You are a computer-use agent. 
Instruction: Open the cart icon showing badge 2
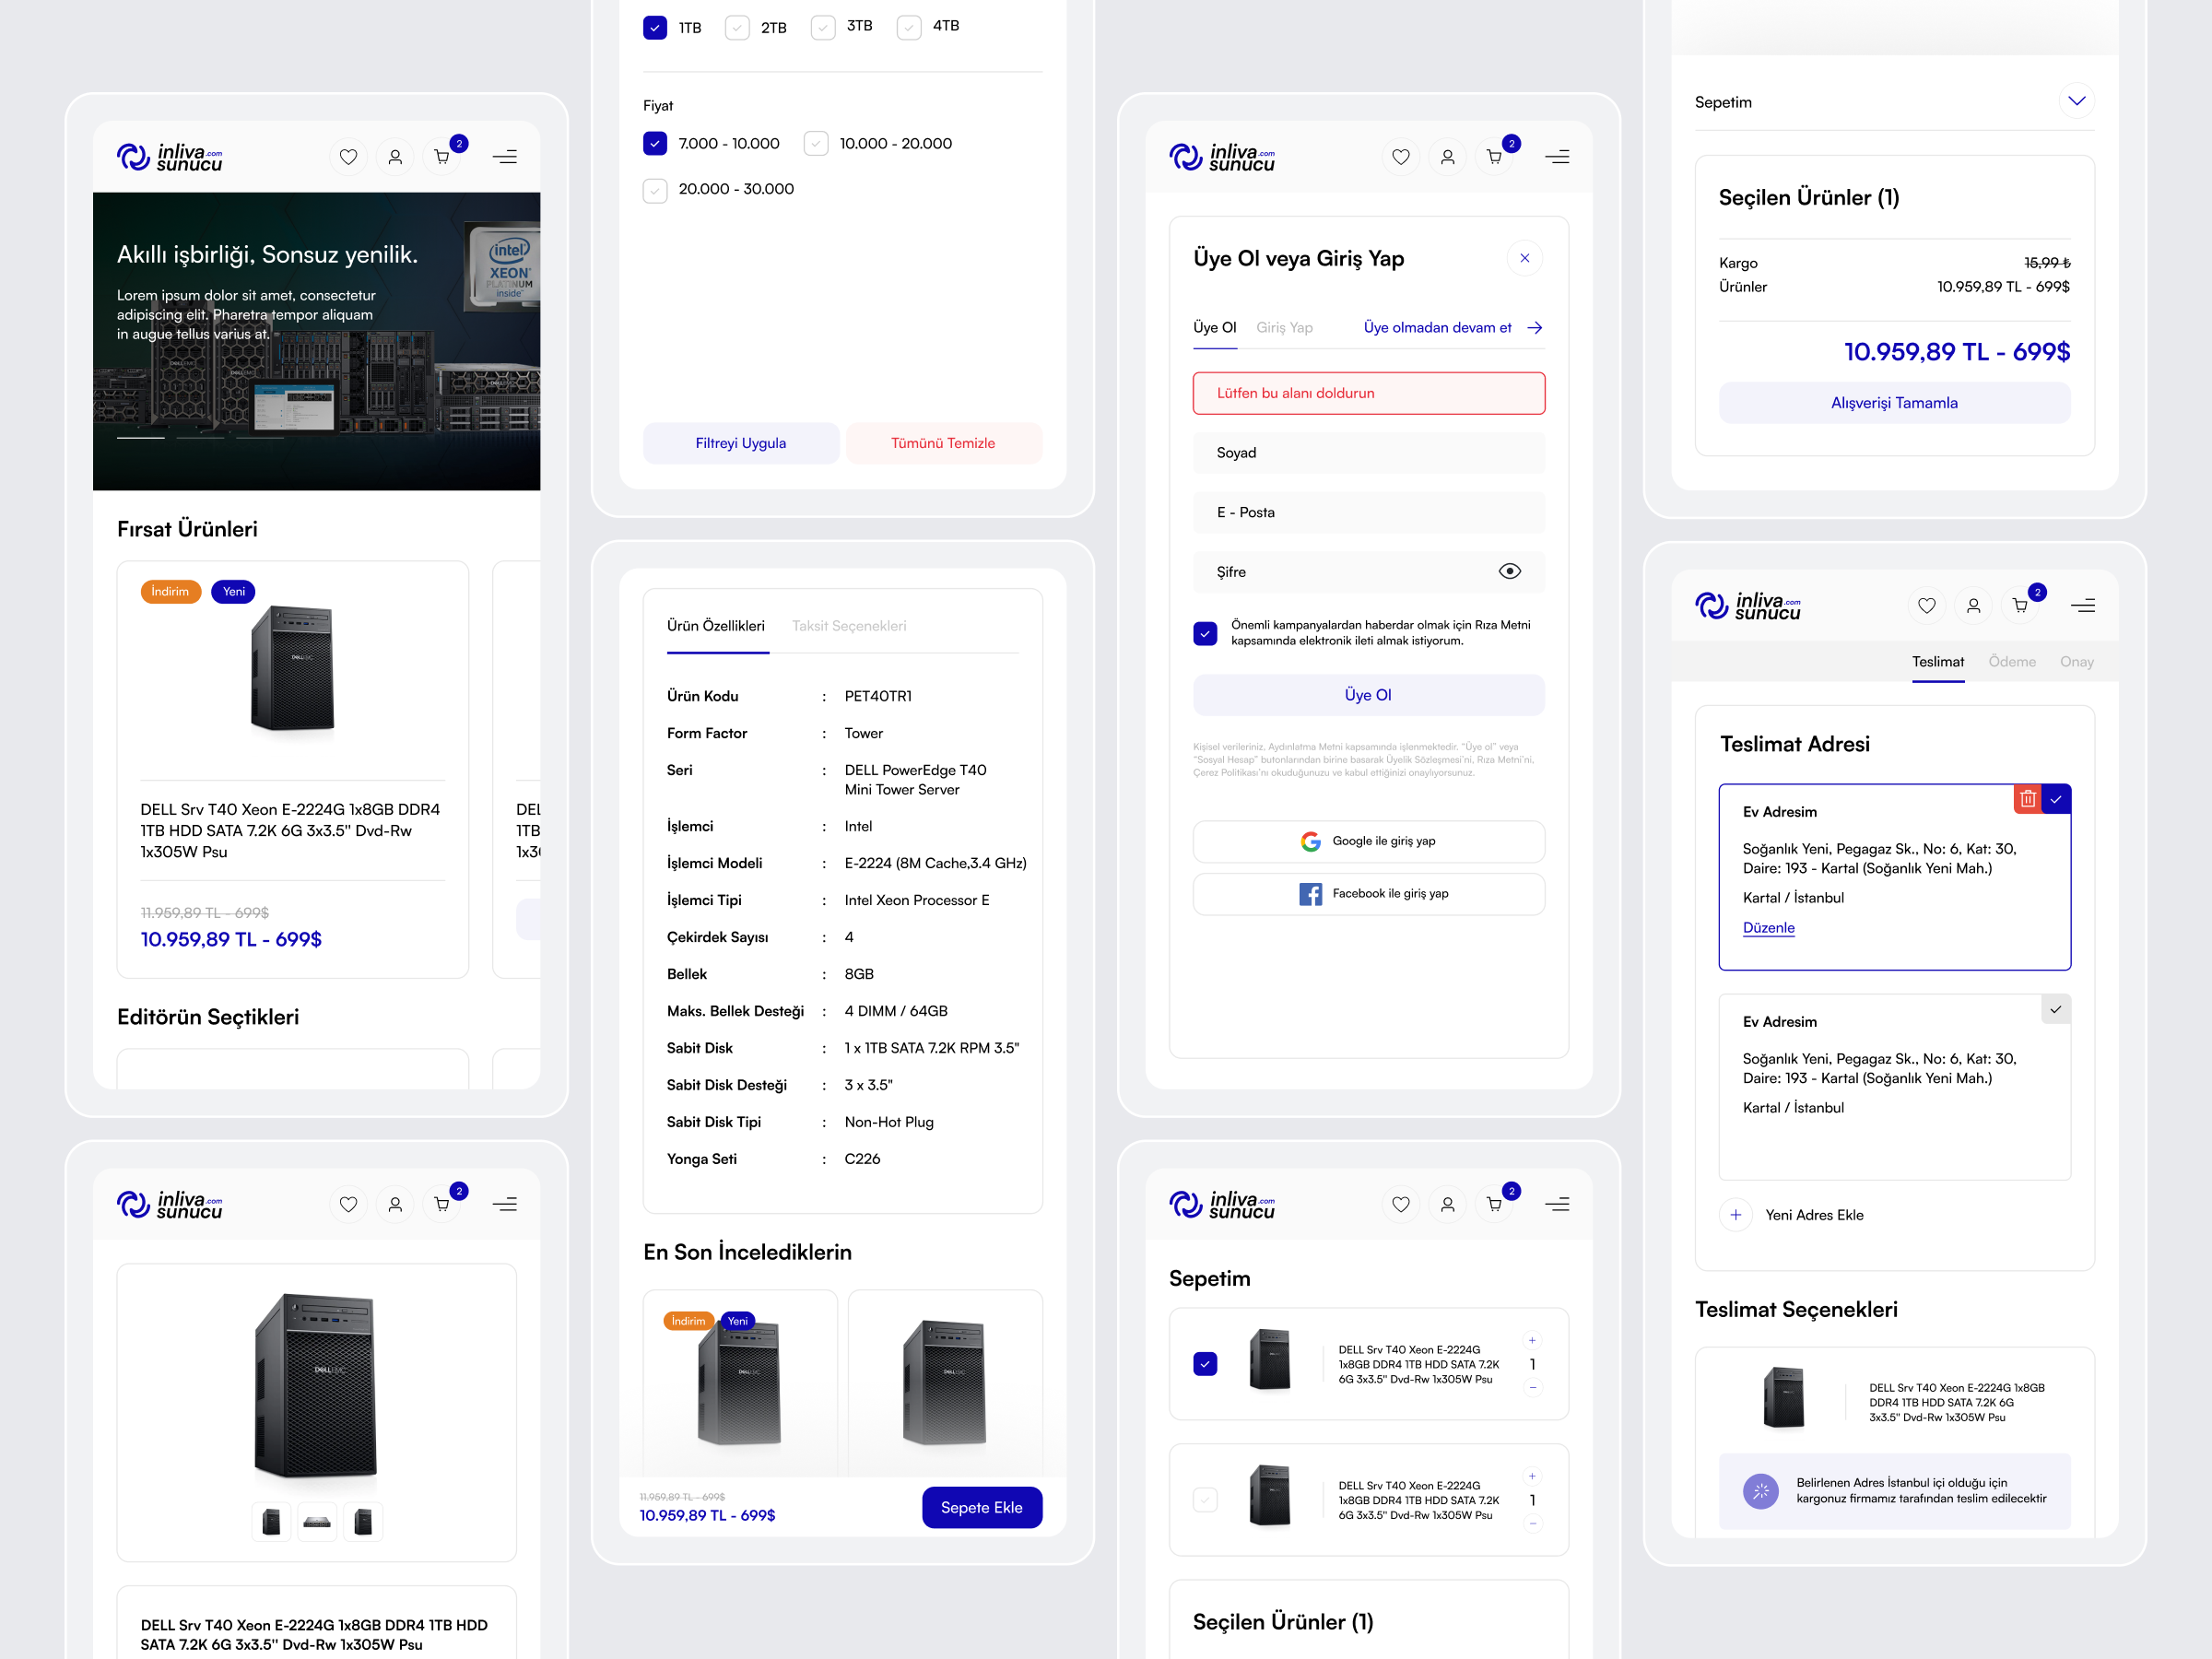(441, 156)
